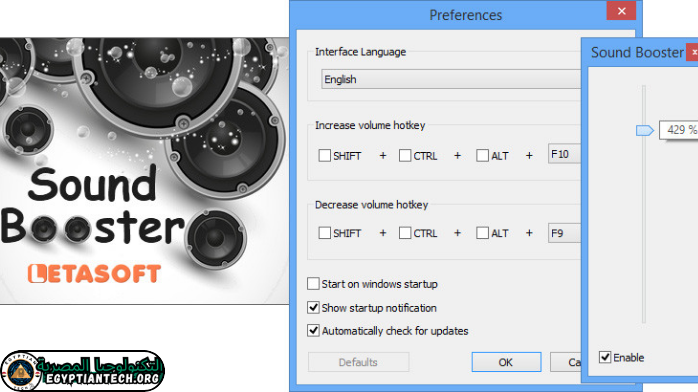Tick ALT for the decrease volume hotkey

coord(482,233)
